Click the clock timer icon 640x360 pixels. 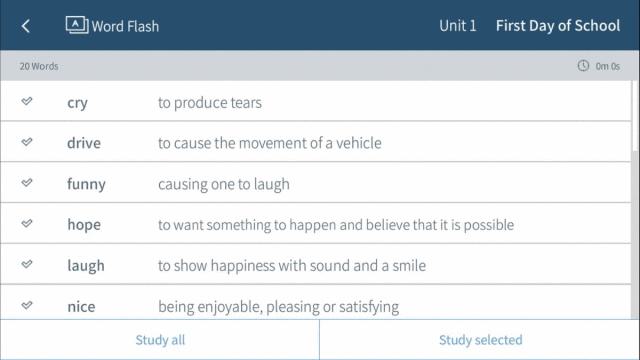pos(583,66)
